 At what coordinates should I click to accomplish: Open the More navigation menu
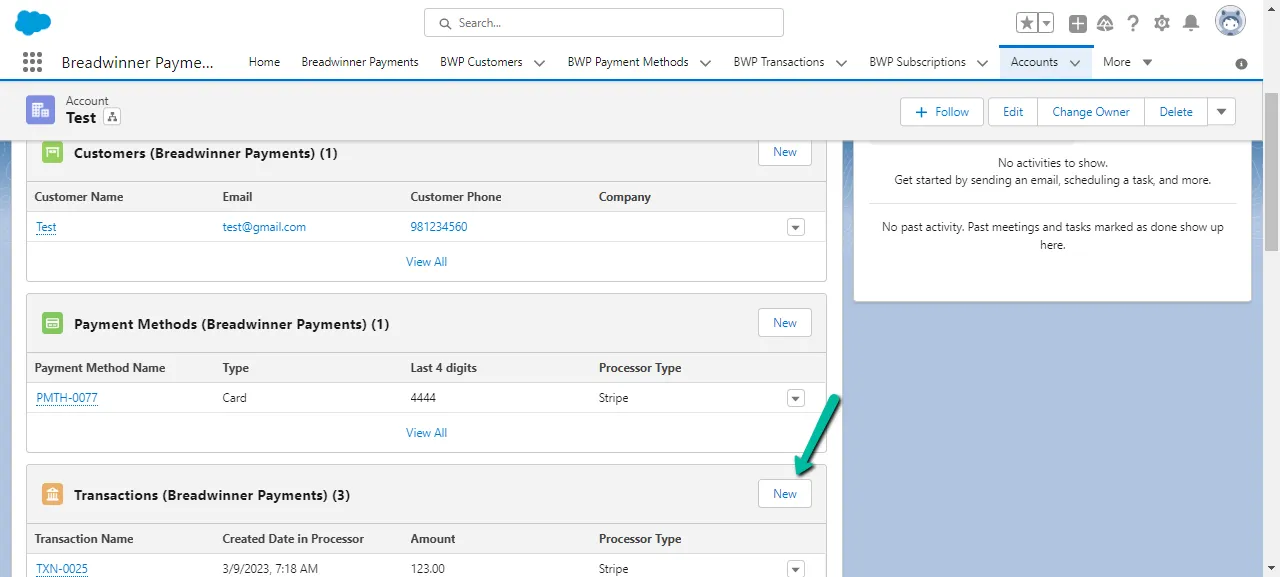[x=1127, y=62]
